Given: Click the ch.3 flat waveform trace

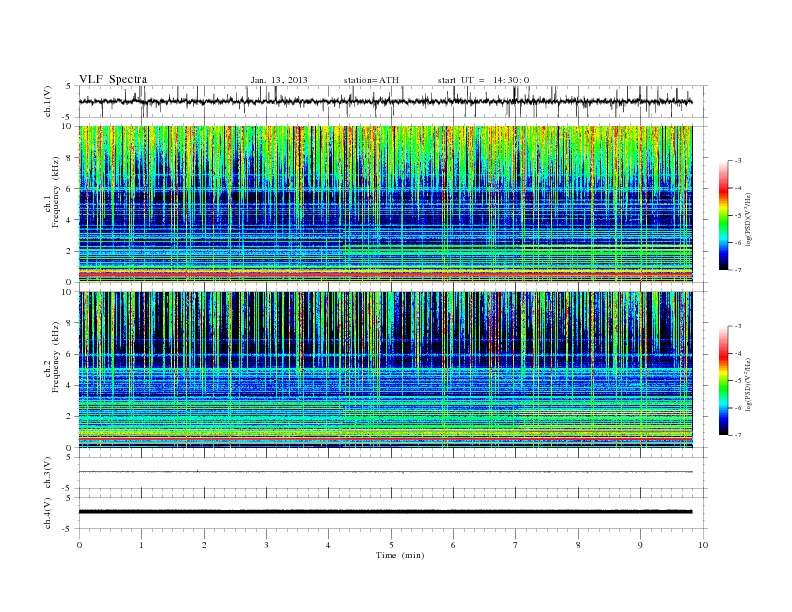Looking at the screenshot, I should pos(385,472).
